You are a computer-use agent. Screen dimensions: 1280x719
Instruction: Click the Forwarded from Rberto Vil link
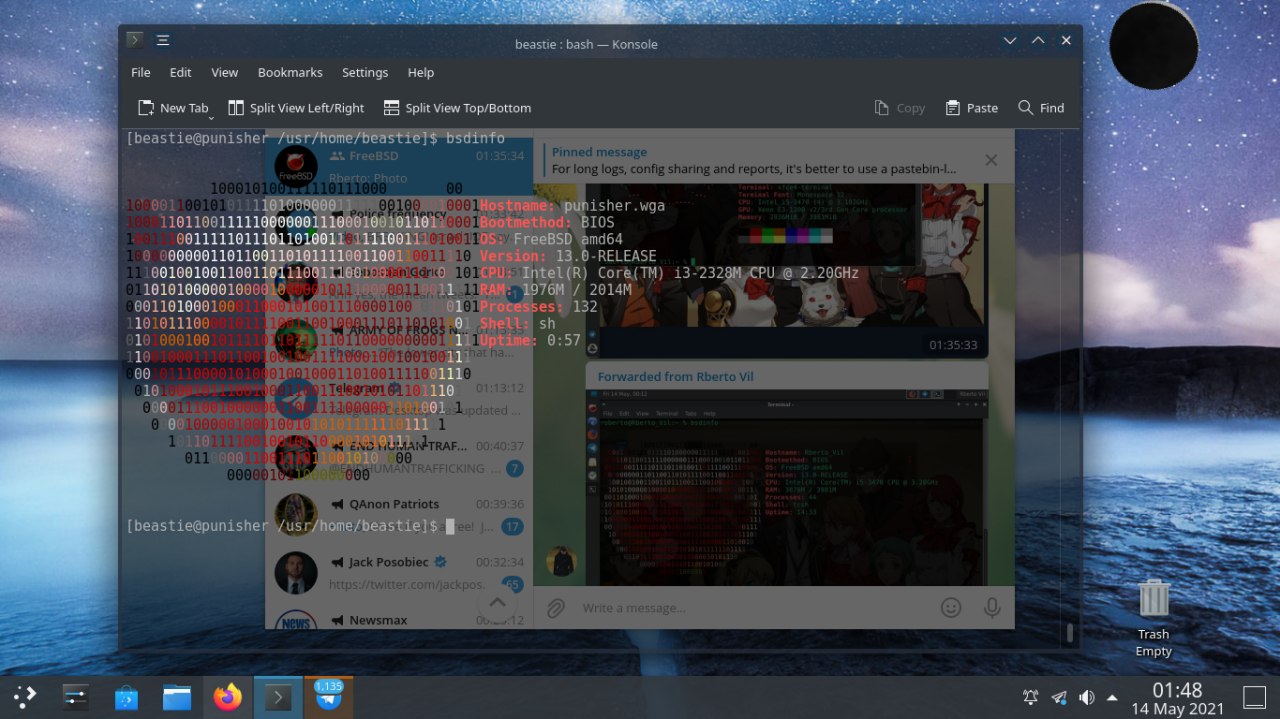[x=675, y=377]
